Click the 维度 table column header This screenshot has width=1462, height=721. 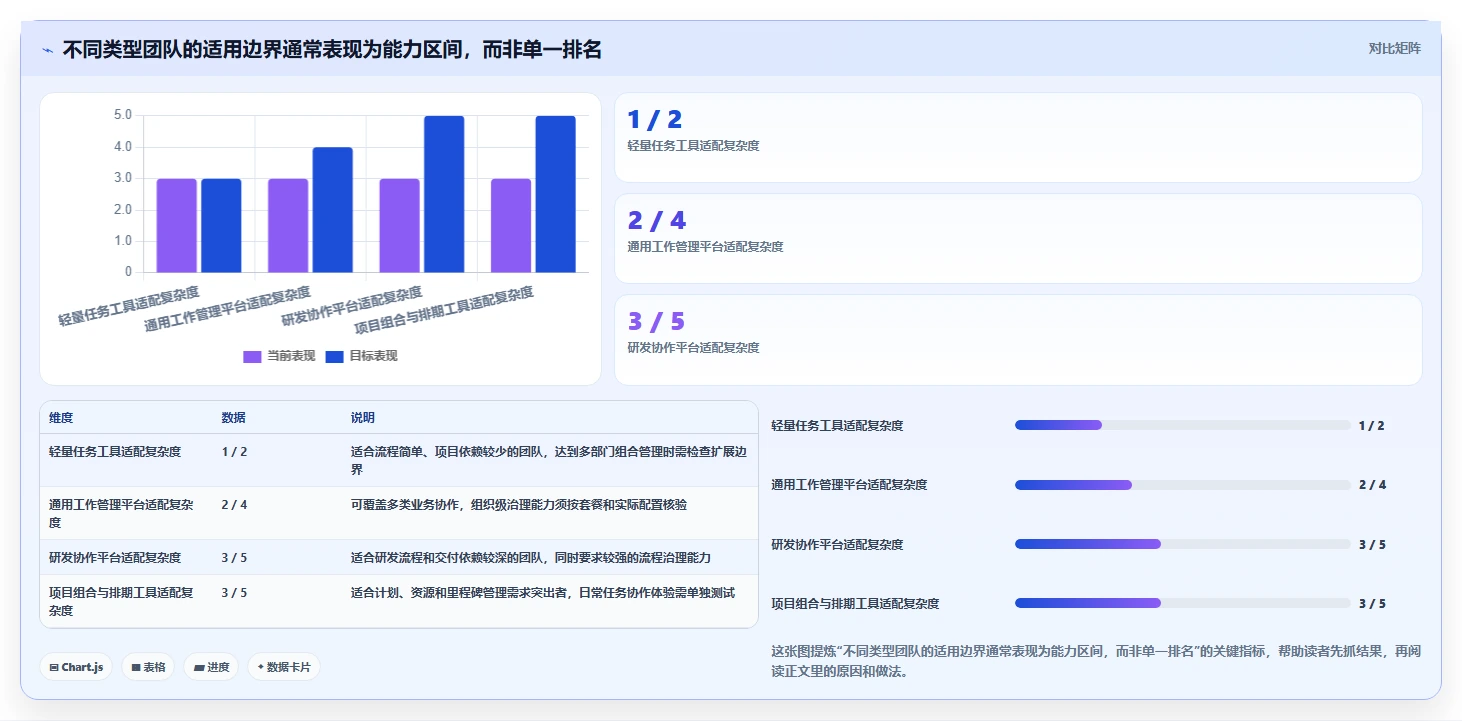pyautogui.click(x=61, y=418)
